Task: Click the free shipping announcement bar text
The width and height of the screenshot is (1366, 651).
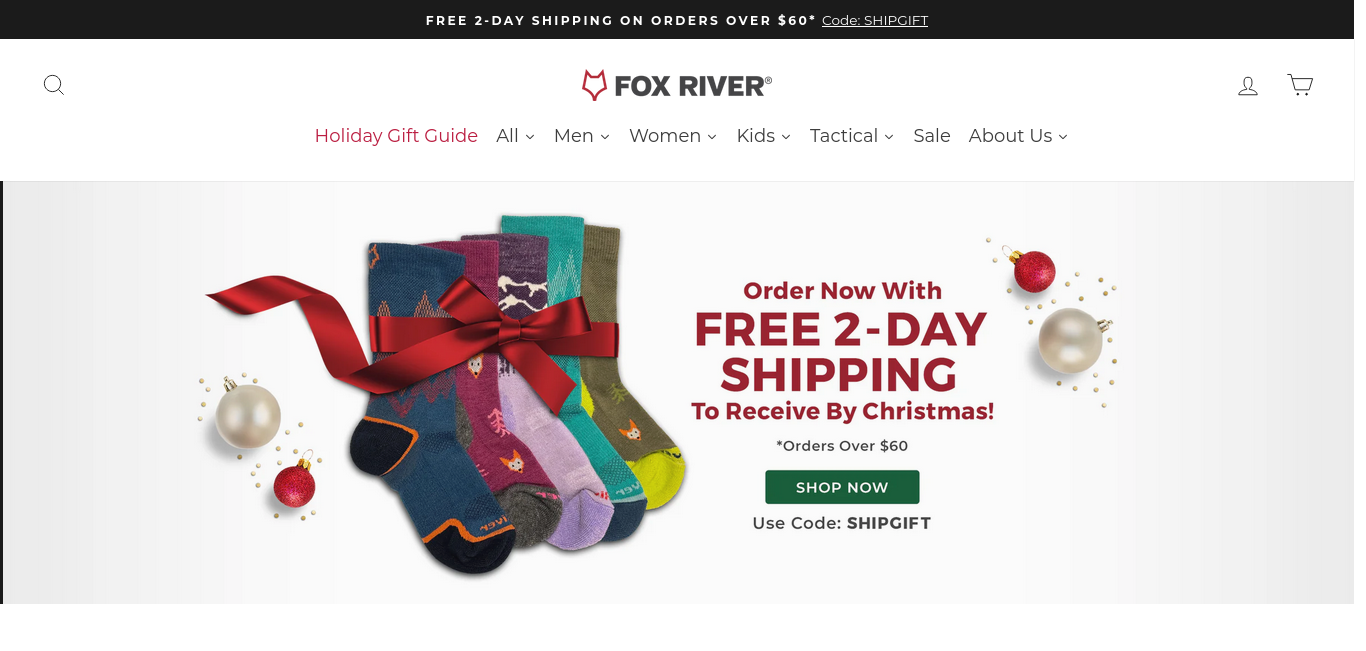Action: coord(621,20)
